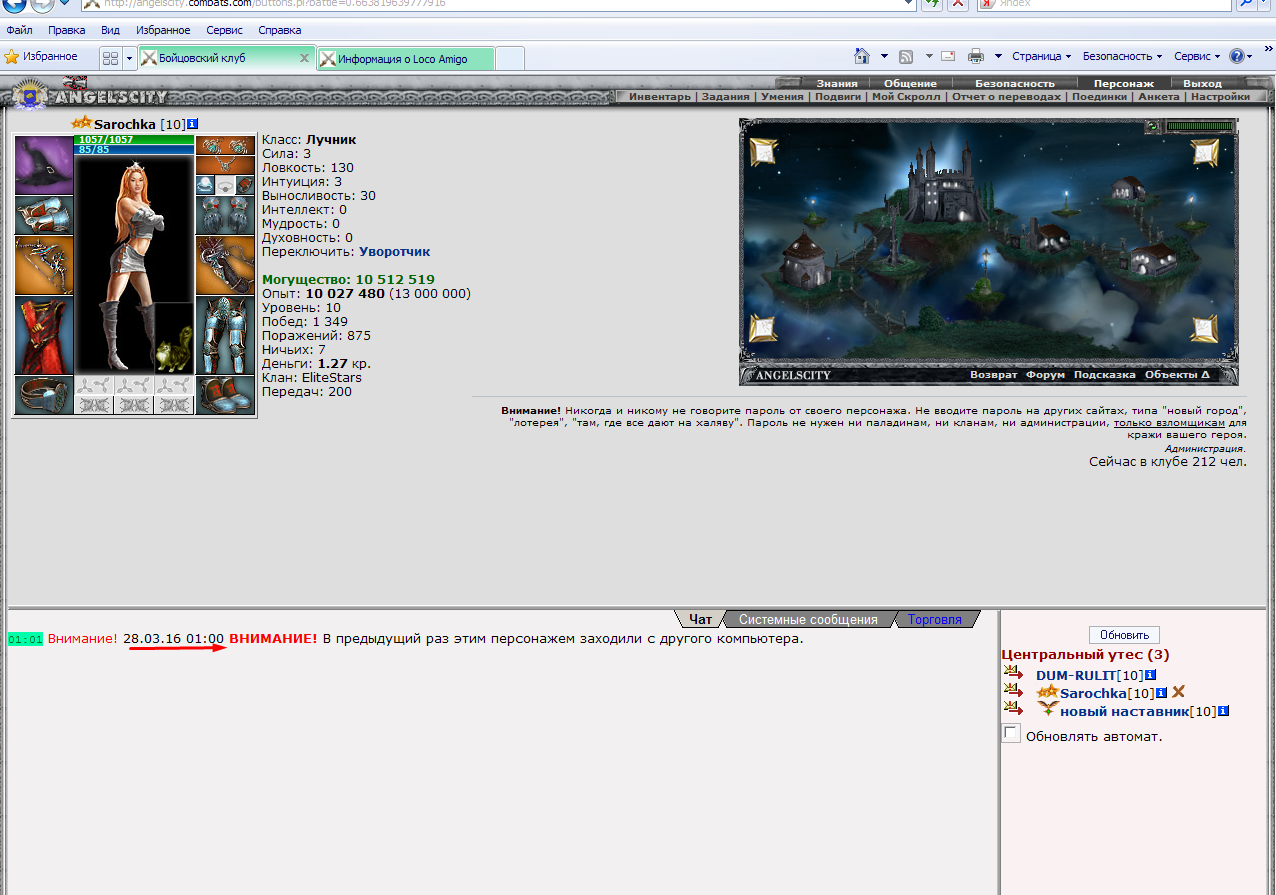Open the earrings equipment slot

pos(224,145)
